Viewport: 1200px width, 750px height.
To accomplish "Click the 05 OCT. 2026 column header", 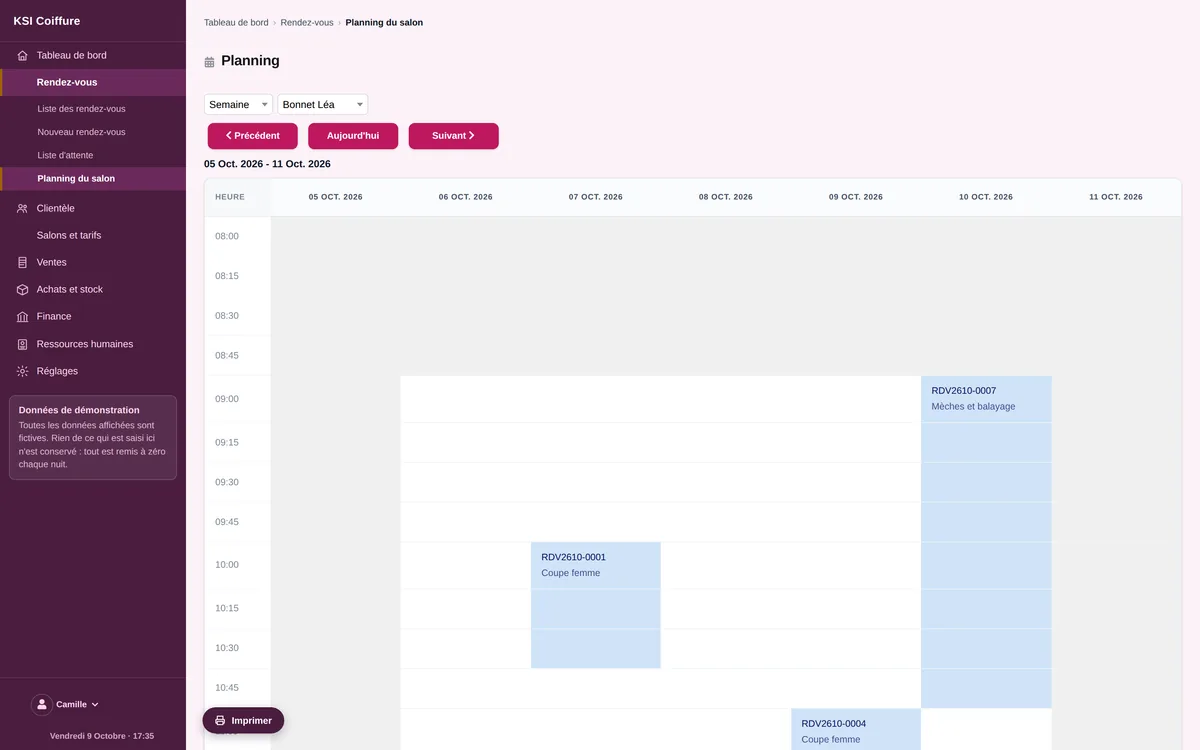I will tap(336, 197).
